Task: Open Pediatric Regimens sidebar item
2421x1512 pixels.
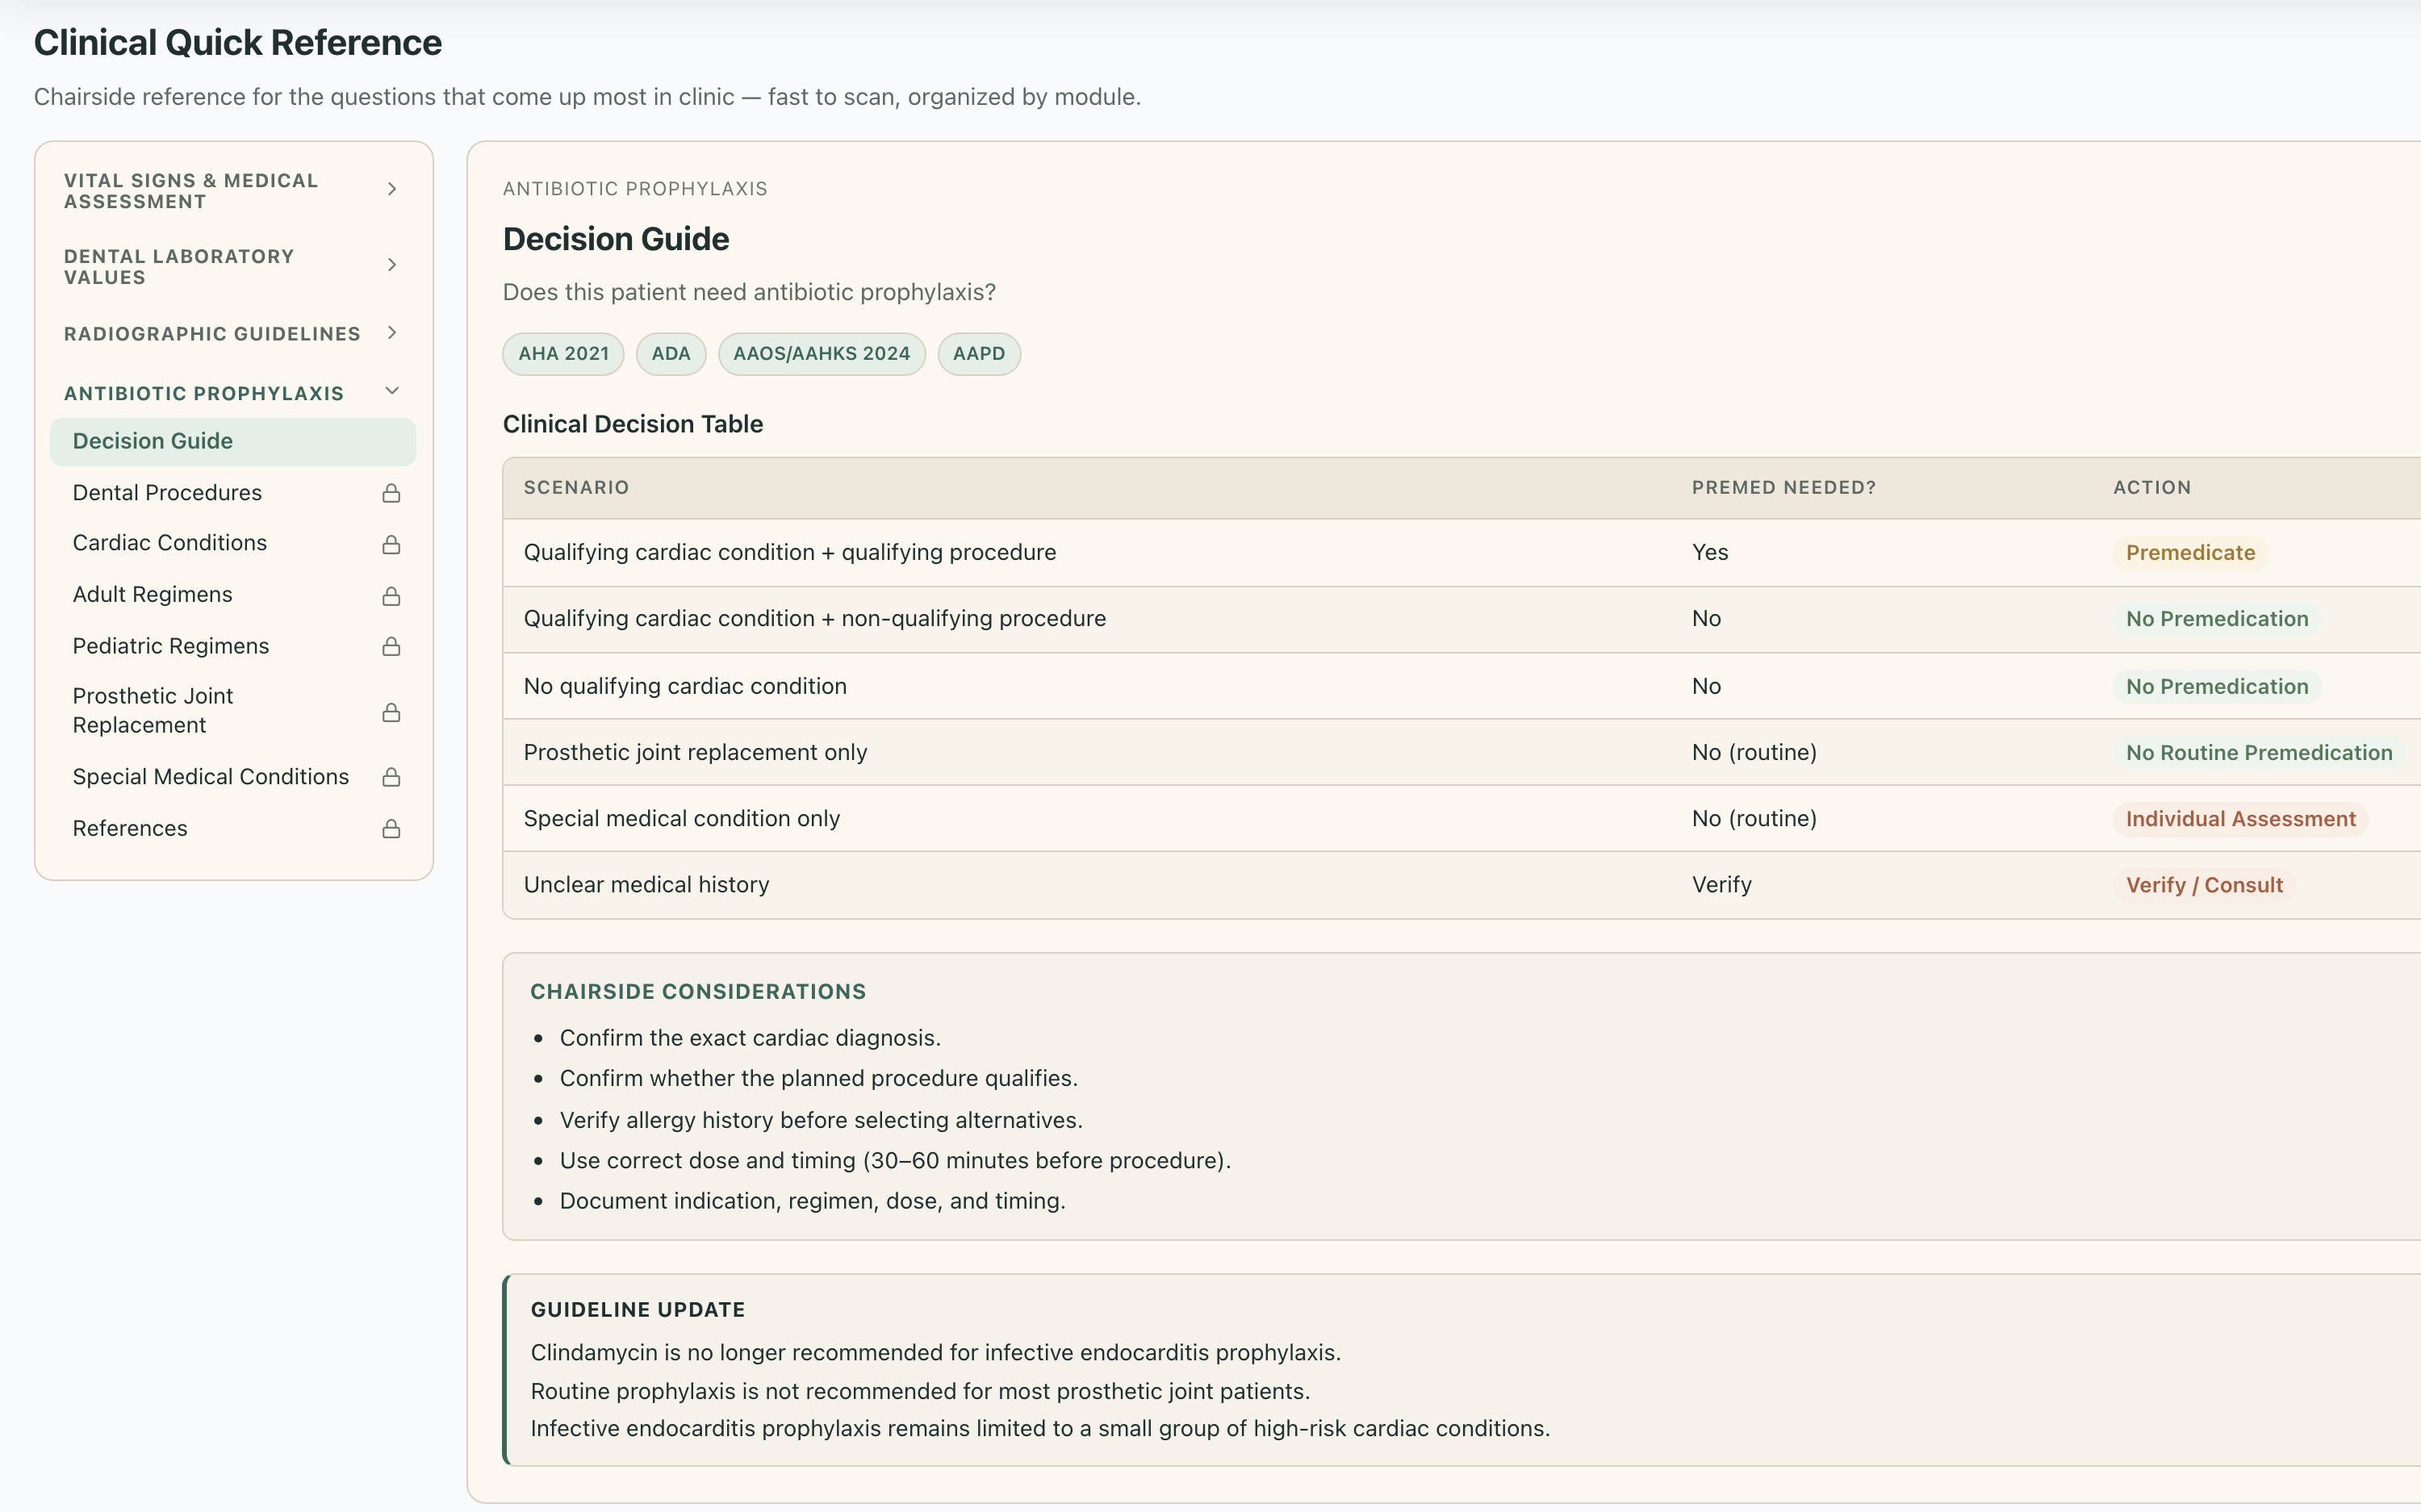Action: (x=233, y=646)
